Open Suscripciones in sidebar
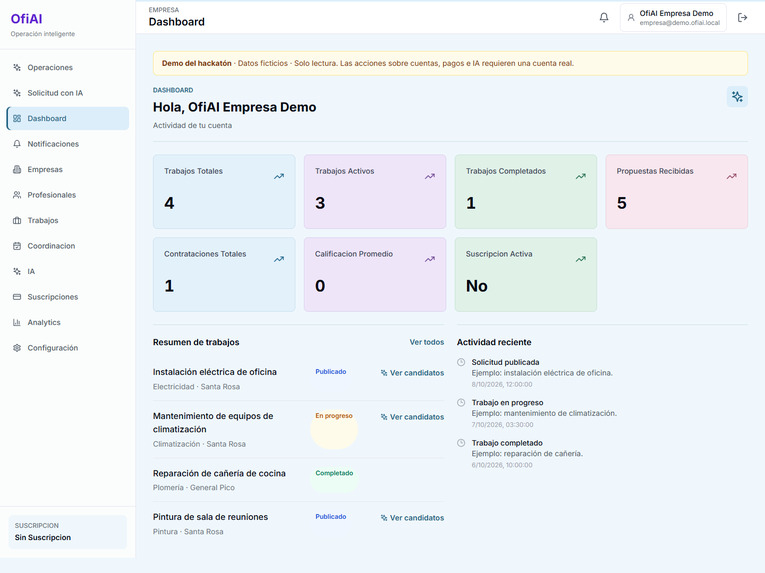 (x=67, y=297)
